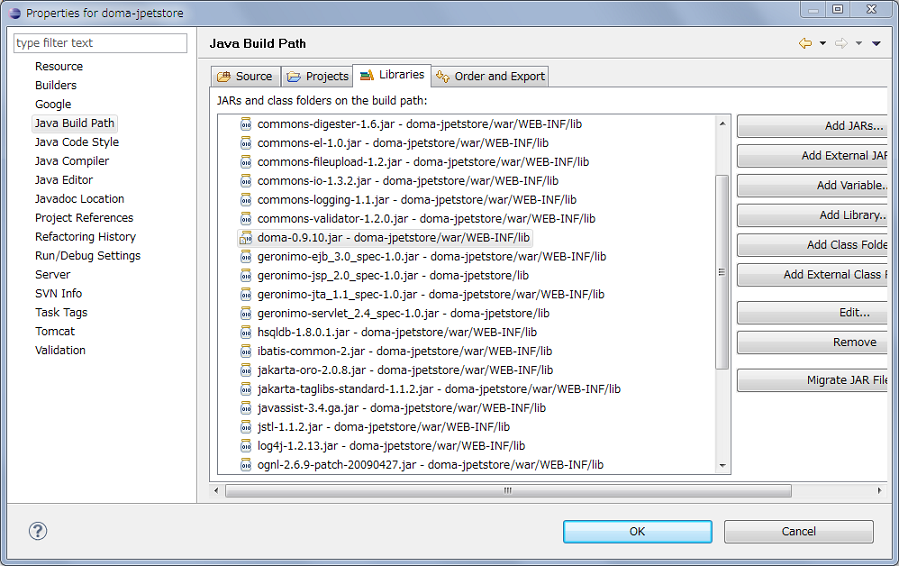Click the Remove button
The width and height of the screenshot is (899, 566).
pyautogui.click(x=812, y=342)
